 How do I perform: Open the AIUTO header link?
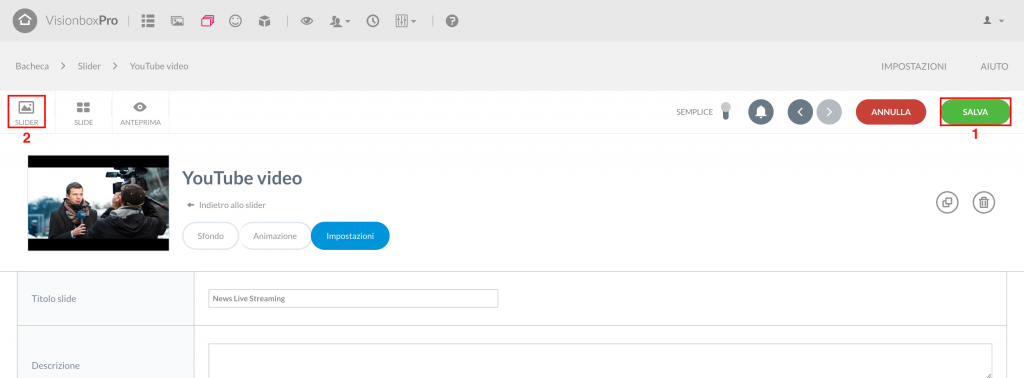(994, 67)
